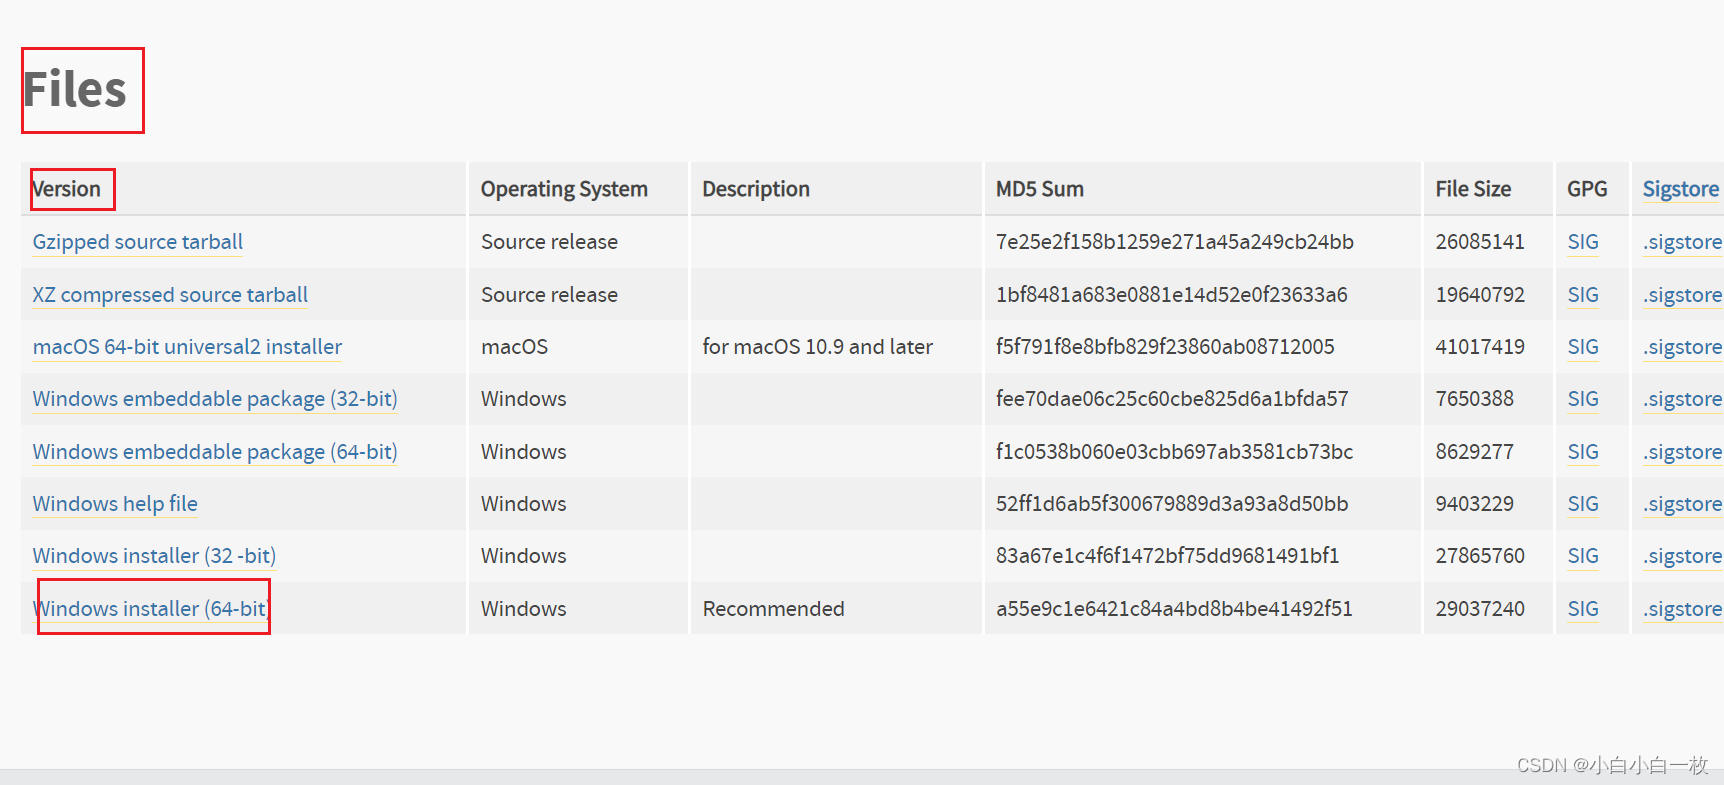Screen dimensions: 1724x785
Task: Open SIG for Windows embeddable package (32-bit)
Action: click(x=1583, y=399)
